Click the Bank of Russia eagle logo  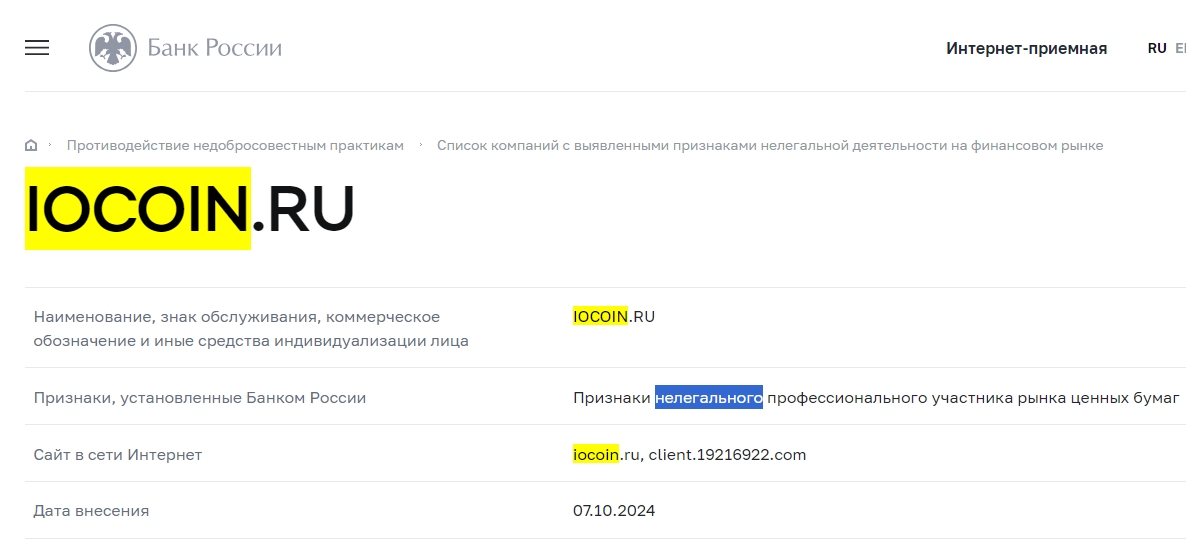pos(113,48)
